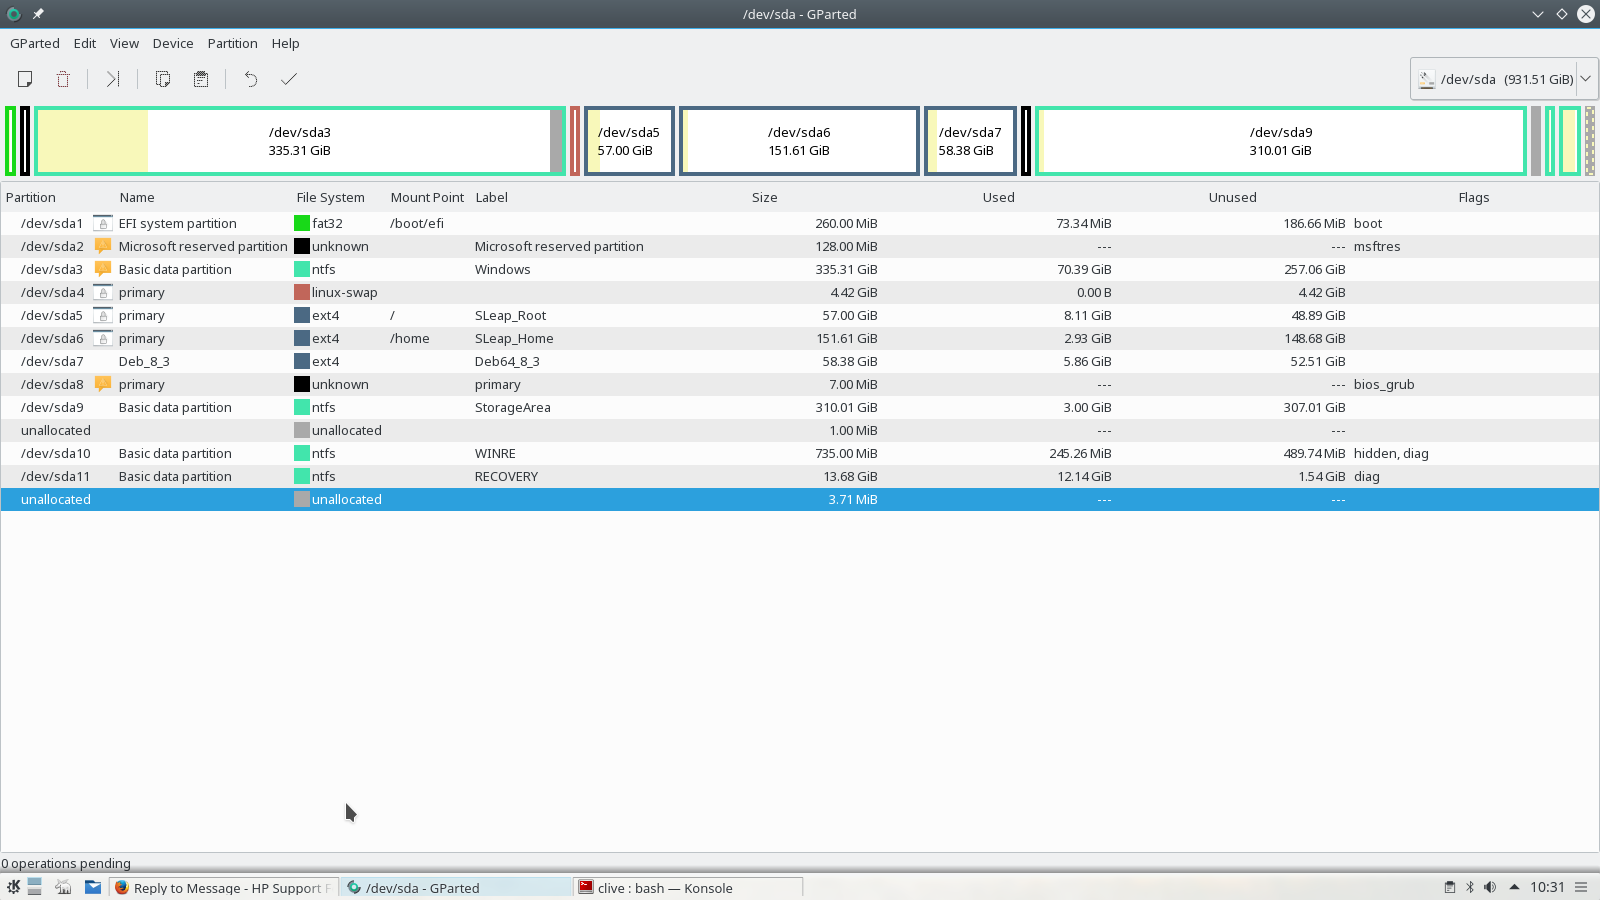
Task: Sort by the Flags column header
Action: [1474, 197]
